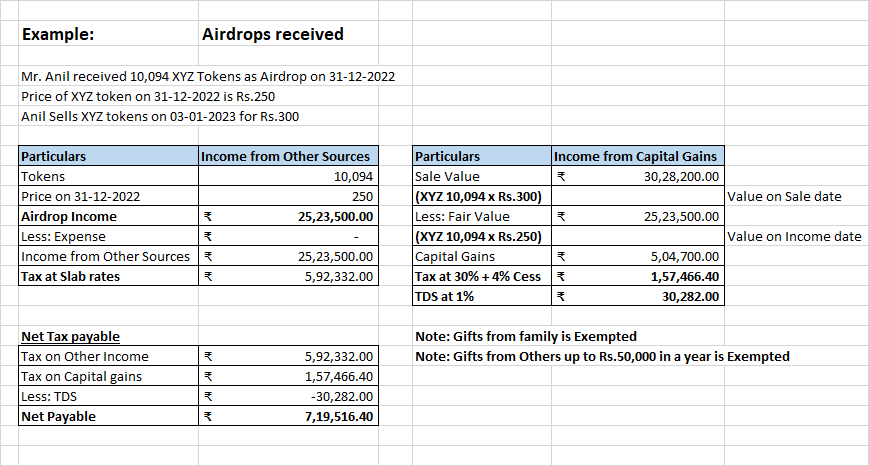Click the "Value on Sale date" note
This screenshot has width=869, height=466.
tap(785, 197)
